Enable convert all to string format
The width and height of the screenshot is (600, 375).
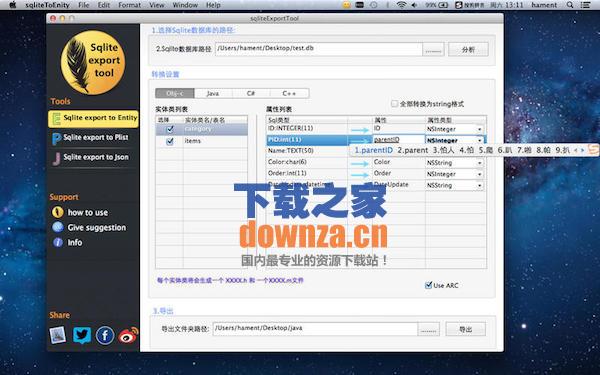(395, 104)
